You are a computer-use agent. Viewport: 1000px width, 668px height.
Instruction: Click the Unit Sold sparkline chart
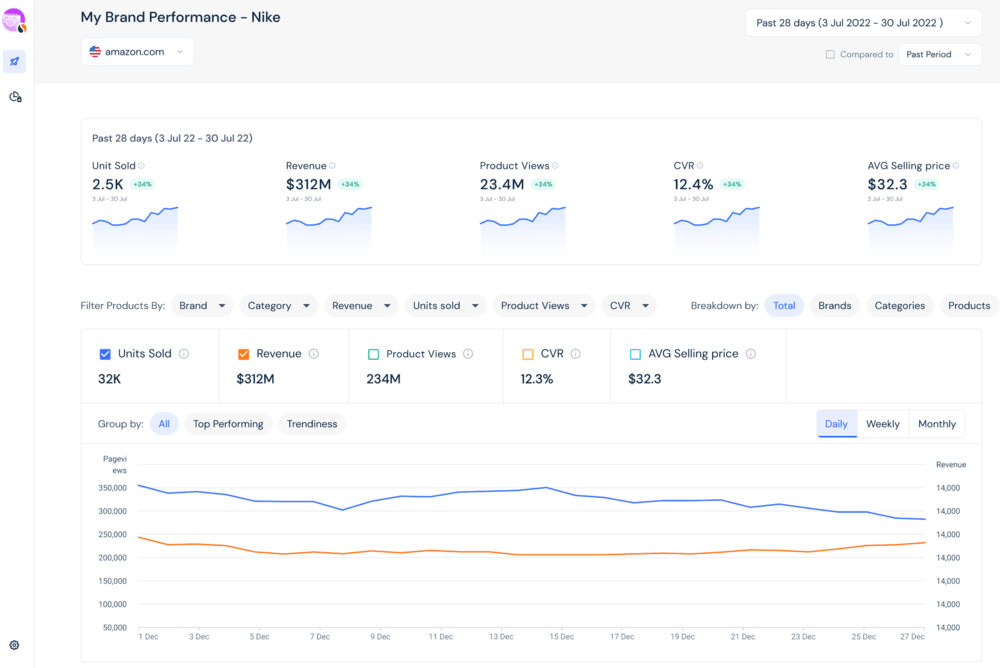(x=135, y=228)
